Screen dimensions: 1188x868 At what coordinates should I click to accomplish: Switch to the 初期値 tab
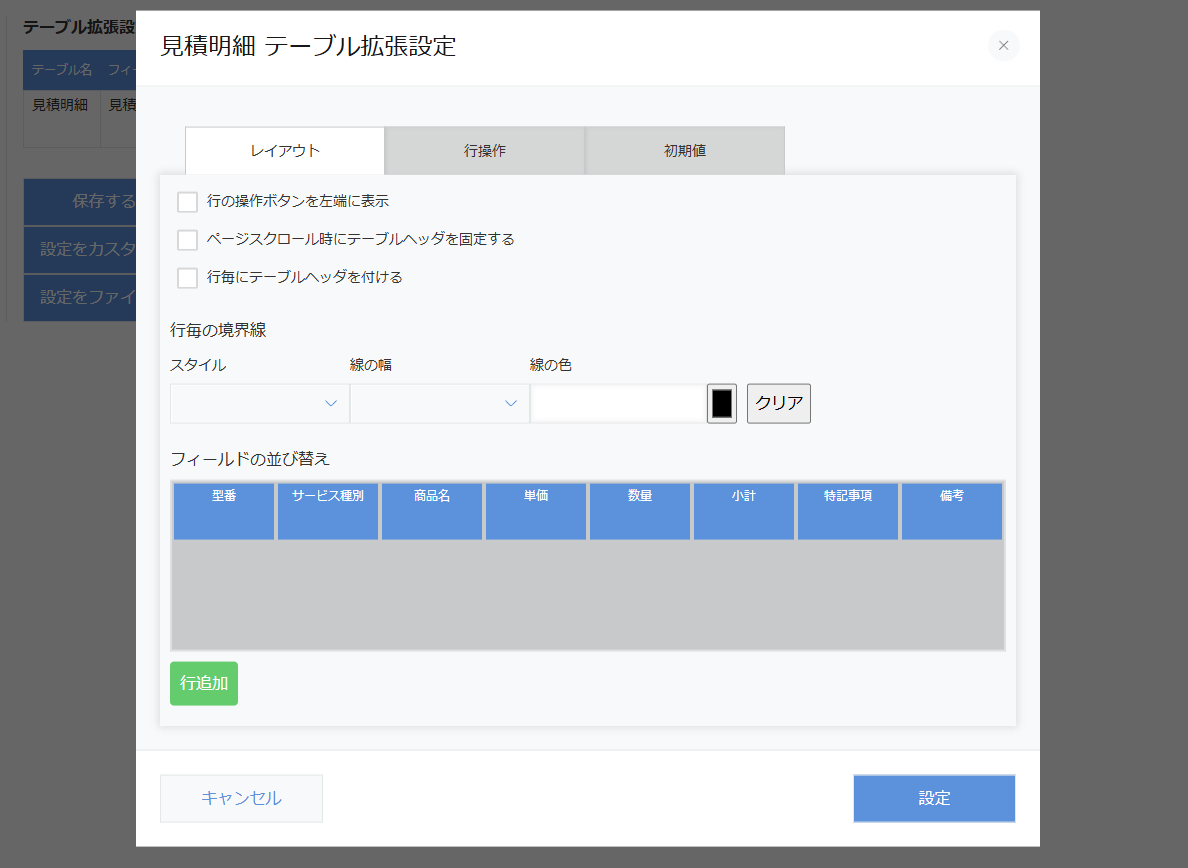coord(684,150)
